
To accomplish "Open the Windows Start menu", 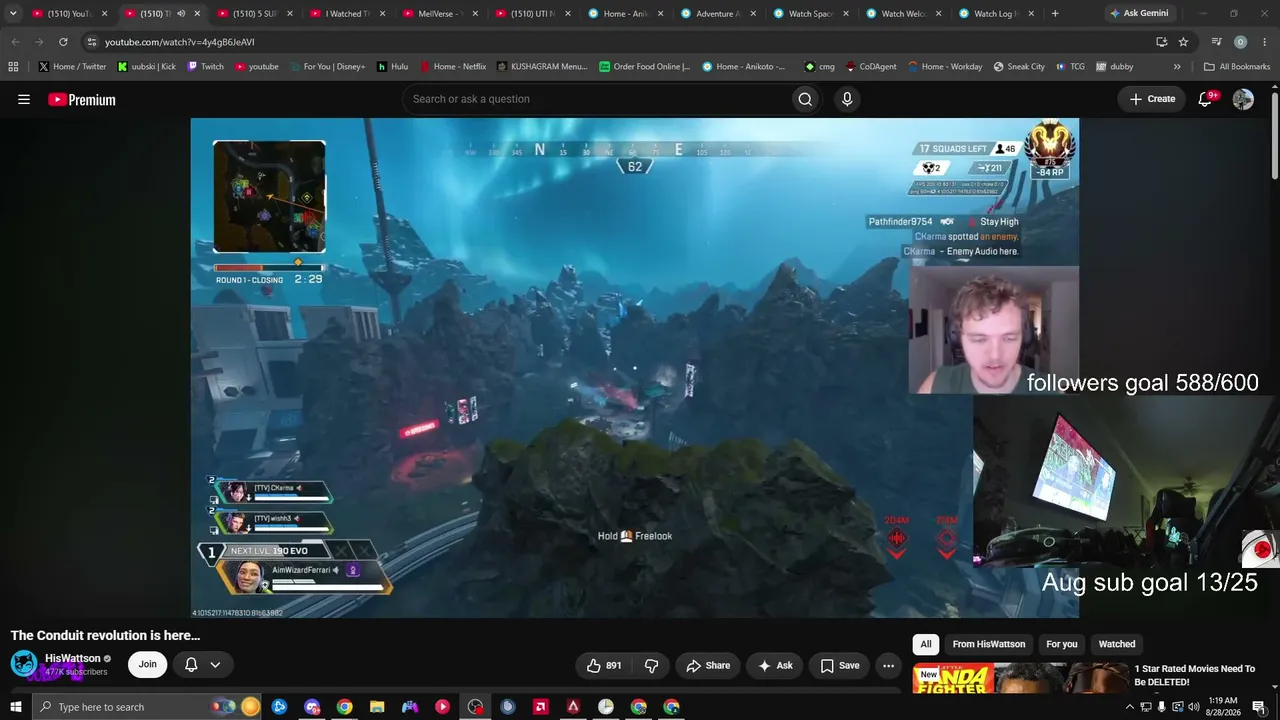I will tap(16, 707).
